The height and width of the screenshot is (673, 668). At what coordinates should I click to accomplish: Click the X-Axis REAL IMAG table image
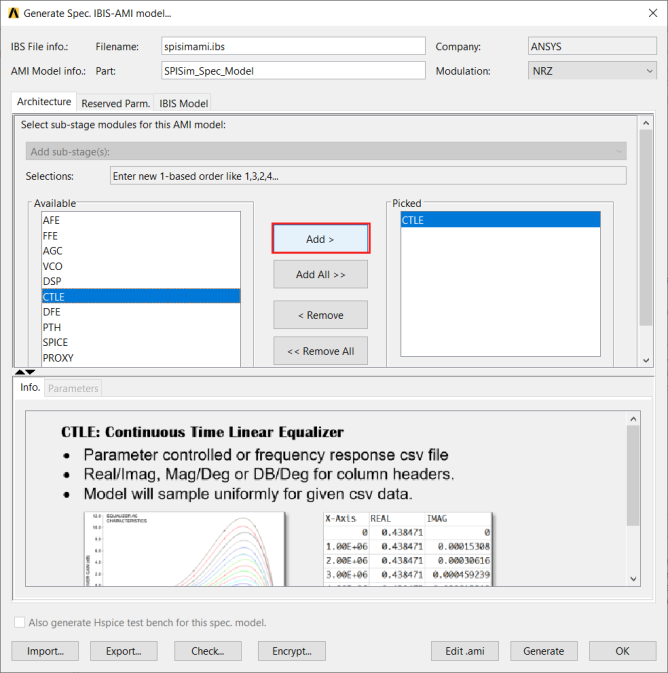[x=407, y=549]
